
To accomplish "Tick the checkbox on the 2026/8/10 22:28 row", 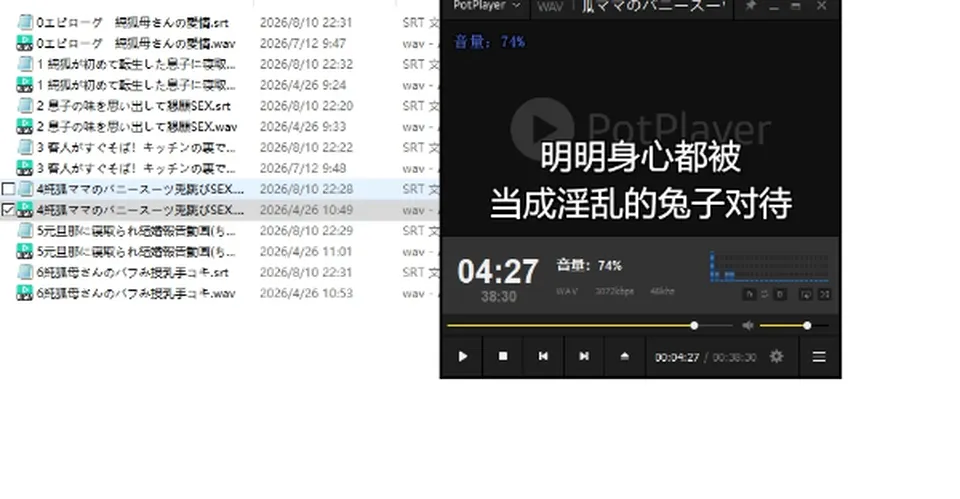I will pyautogui.click(x=8, y=189).
